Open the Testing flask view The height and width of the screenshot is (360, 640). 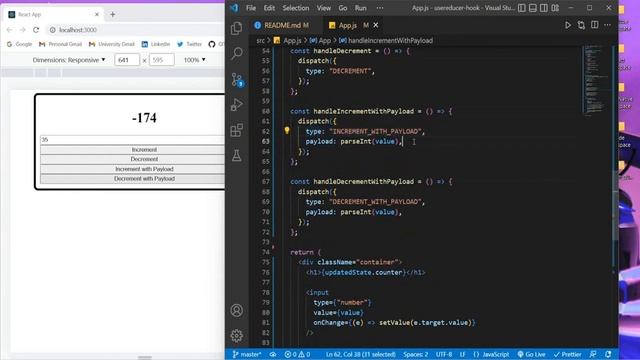[237, 156]
